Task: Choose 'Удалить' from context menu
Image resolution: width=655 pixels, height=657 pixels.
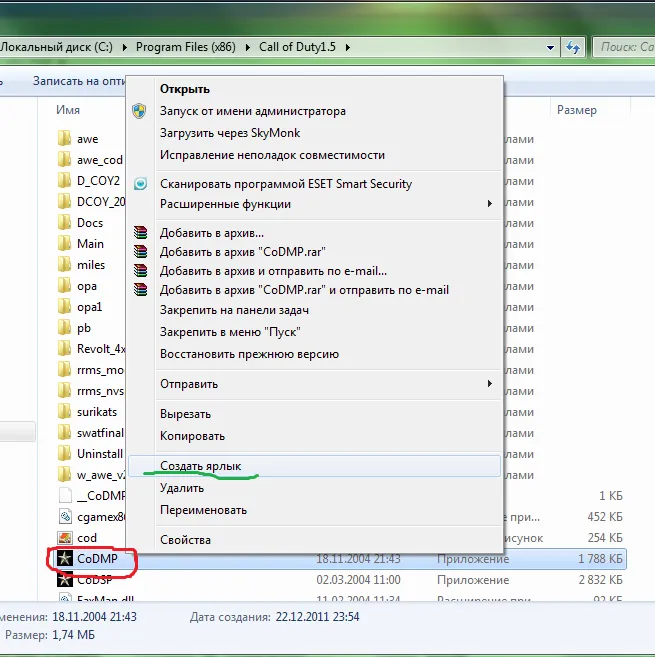Action: 314,488
